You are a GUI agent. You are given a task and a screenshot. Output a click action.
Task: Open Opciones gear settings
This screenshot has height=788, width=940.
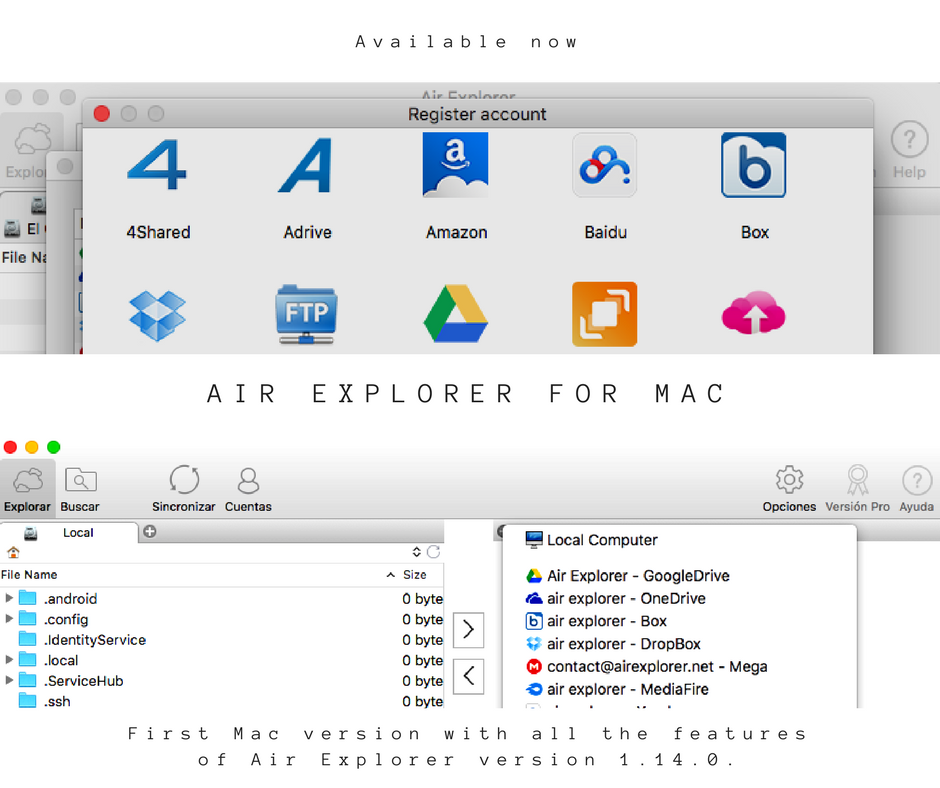(x=789, y=488)
